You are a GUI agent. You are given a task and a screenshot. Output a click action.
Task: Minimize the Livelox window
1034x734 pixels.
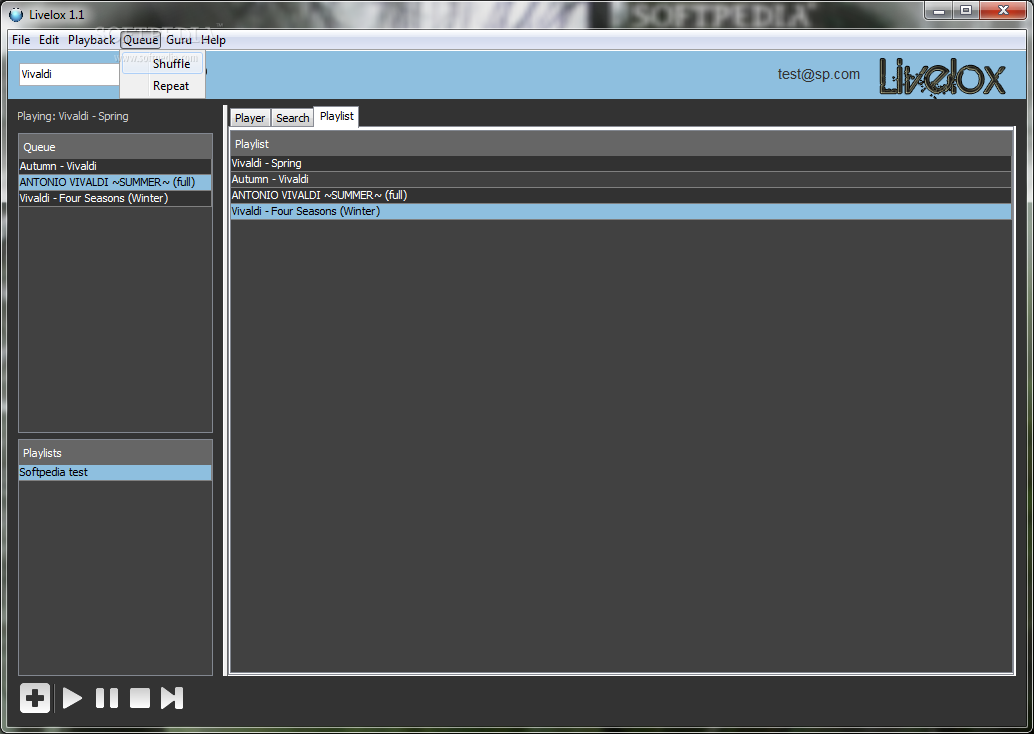[939, 11]
